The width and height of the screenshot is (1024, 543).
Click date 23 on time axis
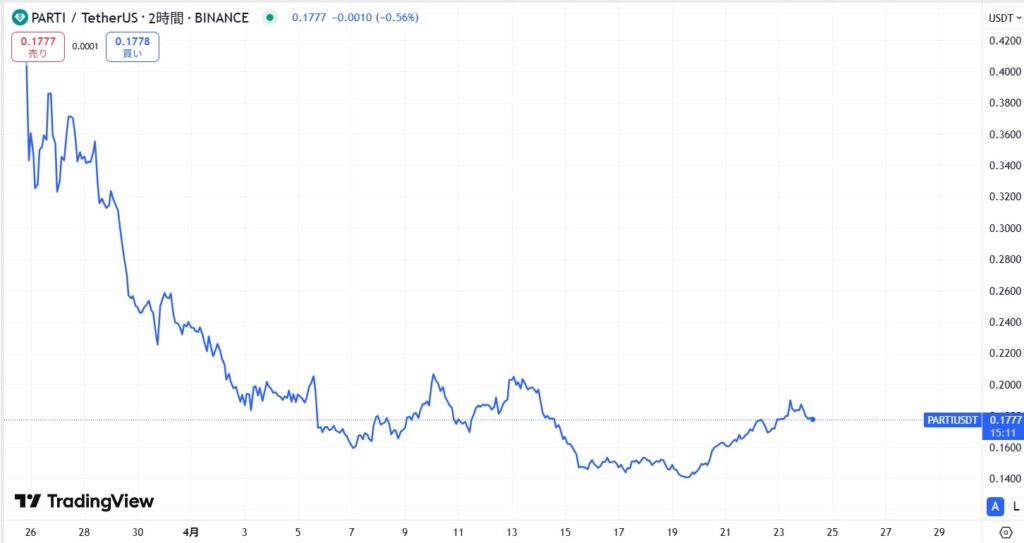pyautogui.click(x=778, y=532)
